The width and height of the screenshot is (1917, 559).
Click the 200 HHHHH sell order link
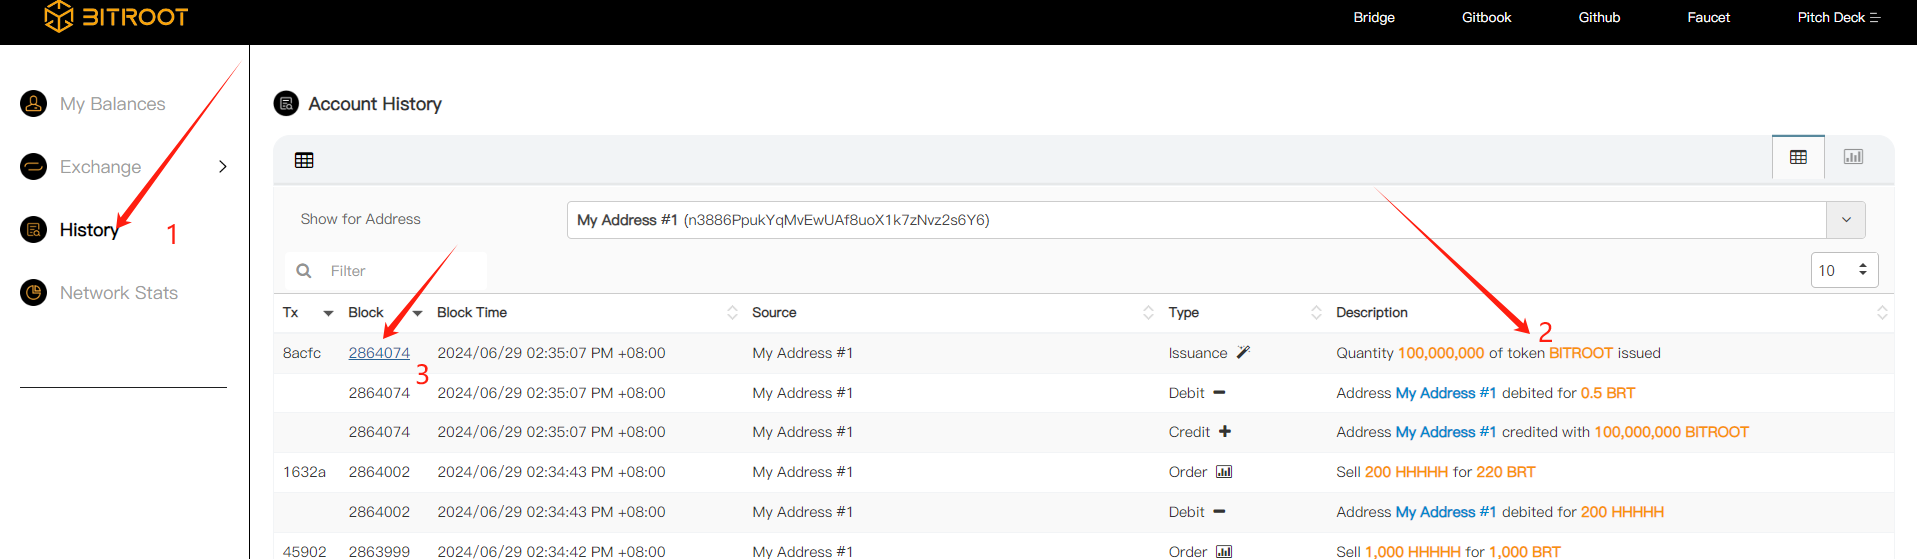tap(1406, 472)
